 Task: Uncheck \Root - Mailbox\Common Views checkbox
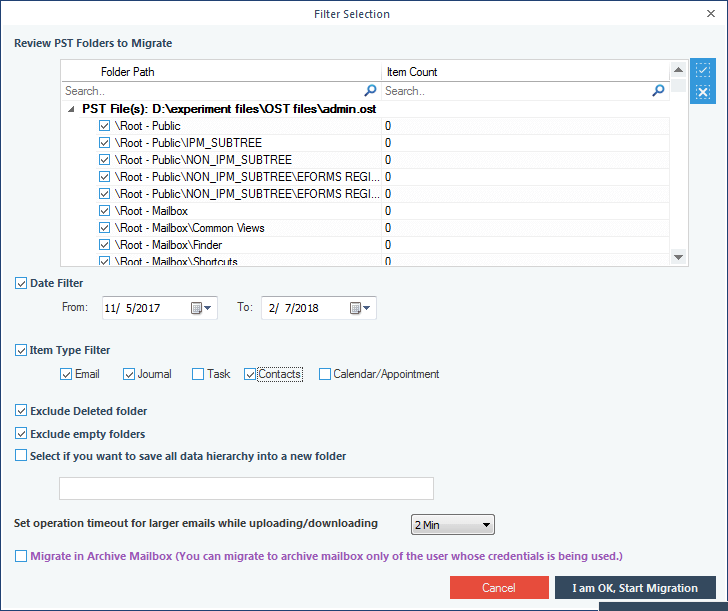pos(104,228)
